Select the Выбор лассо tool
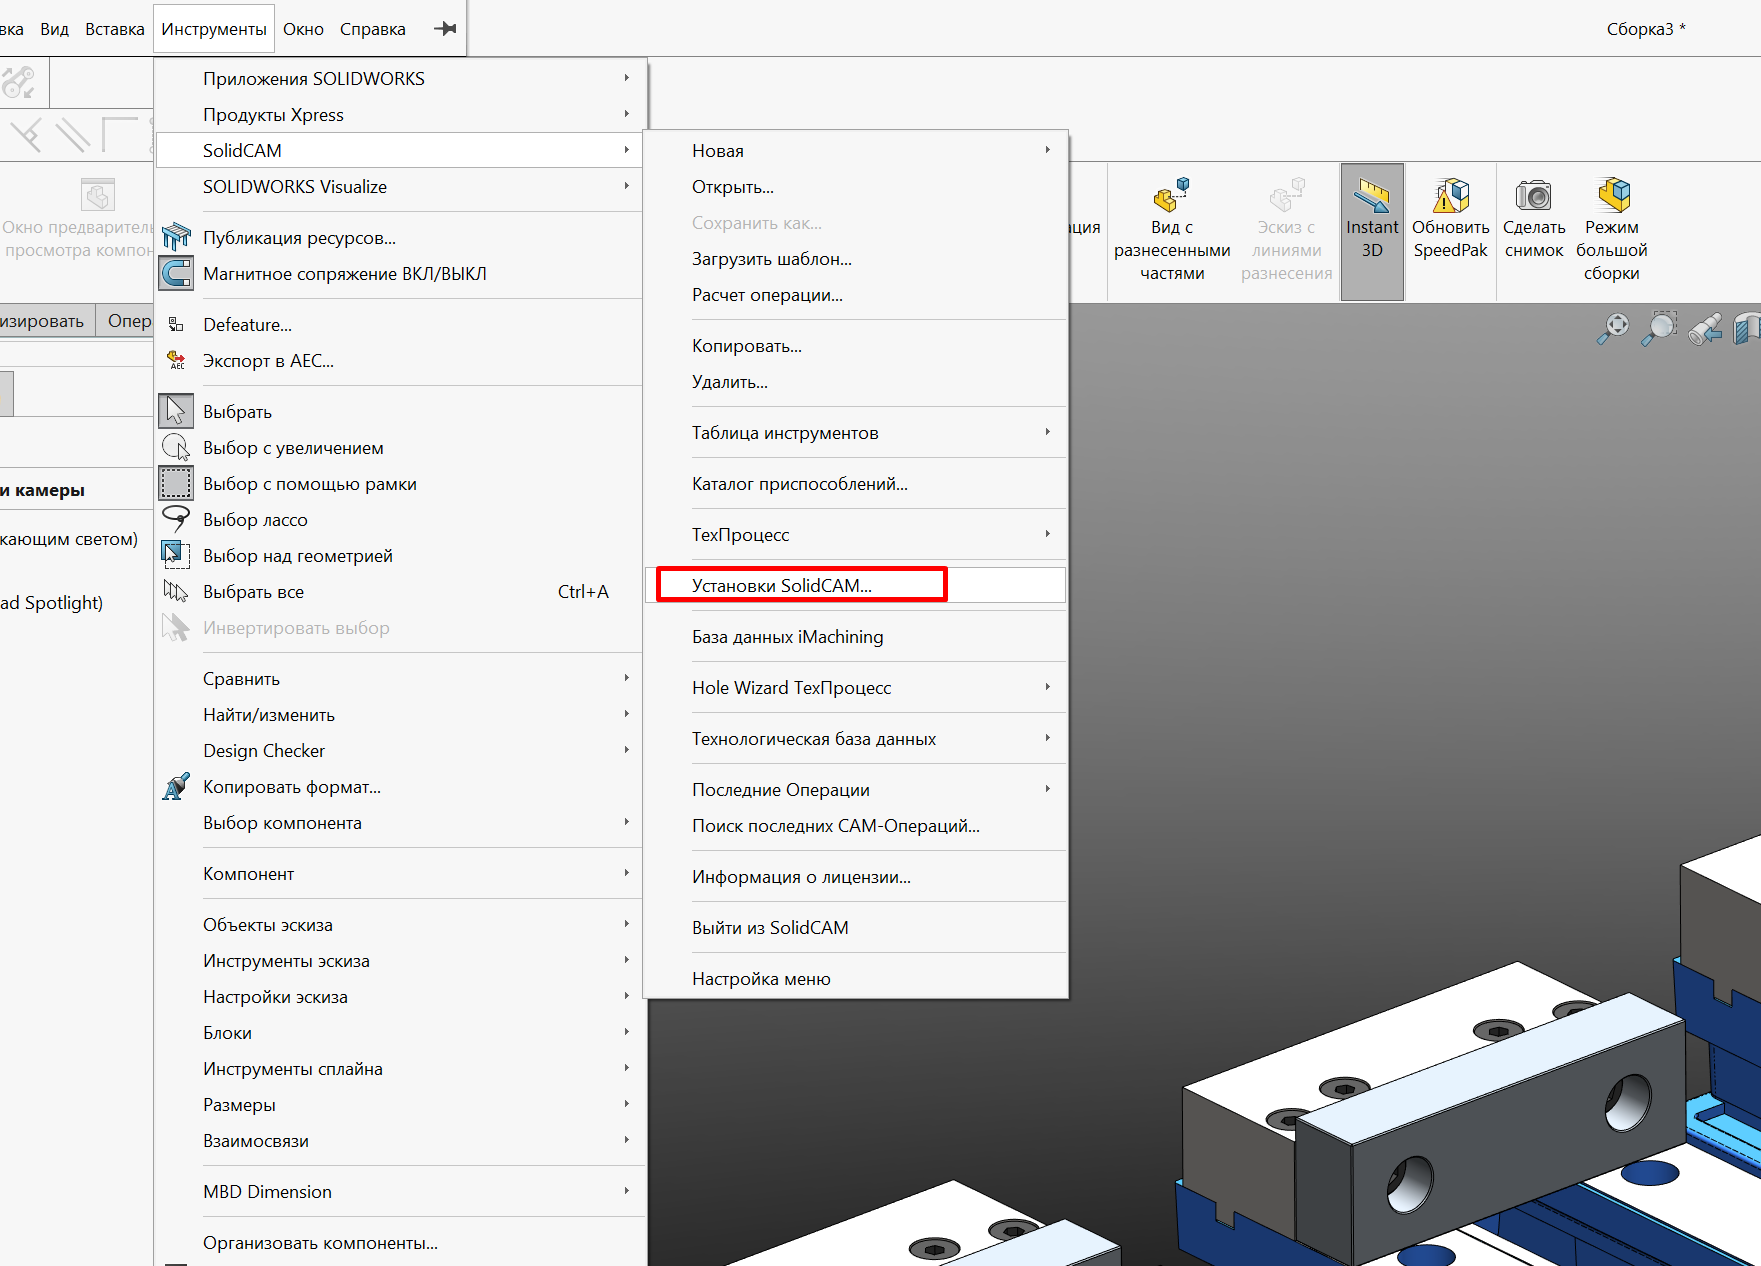Image resolution: width=1761 pixels, height=1266 pixels. coord(176,520)
